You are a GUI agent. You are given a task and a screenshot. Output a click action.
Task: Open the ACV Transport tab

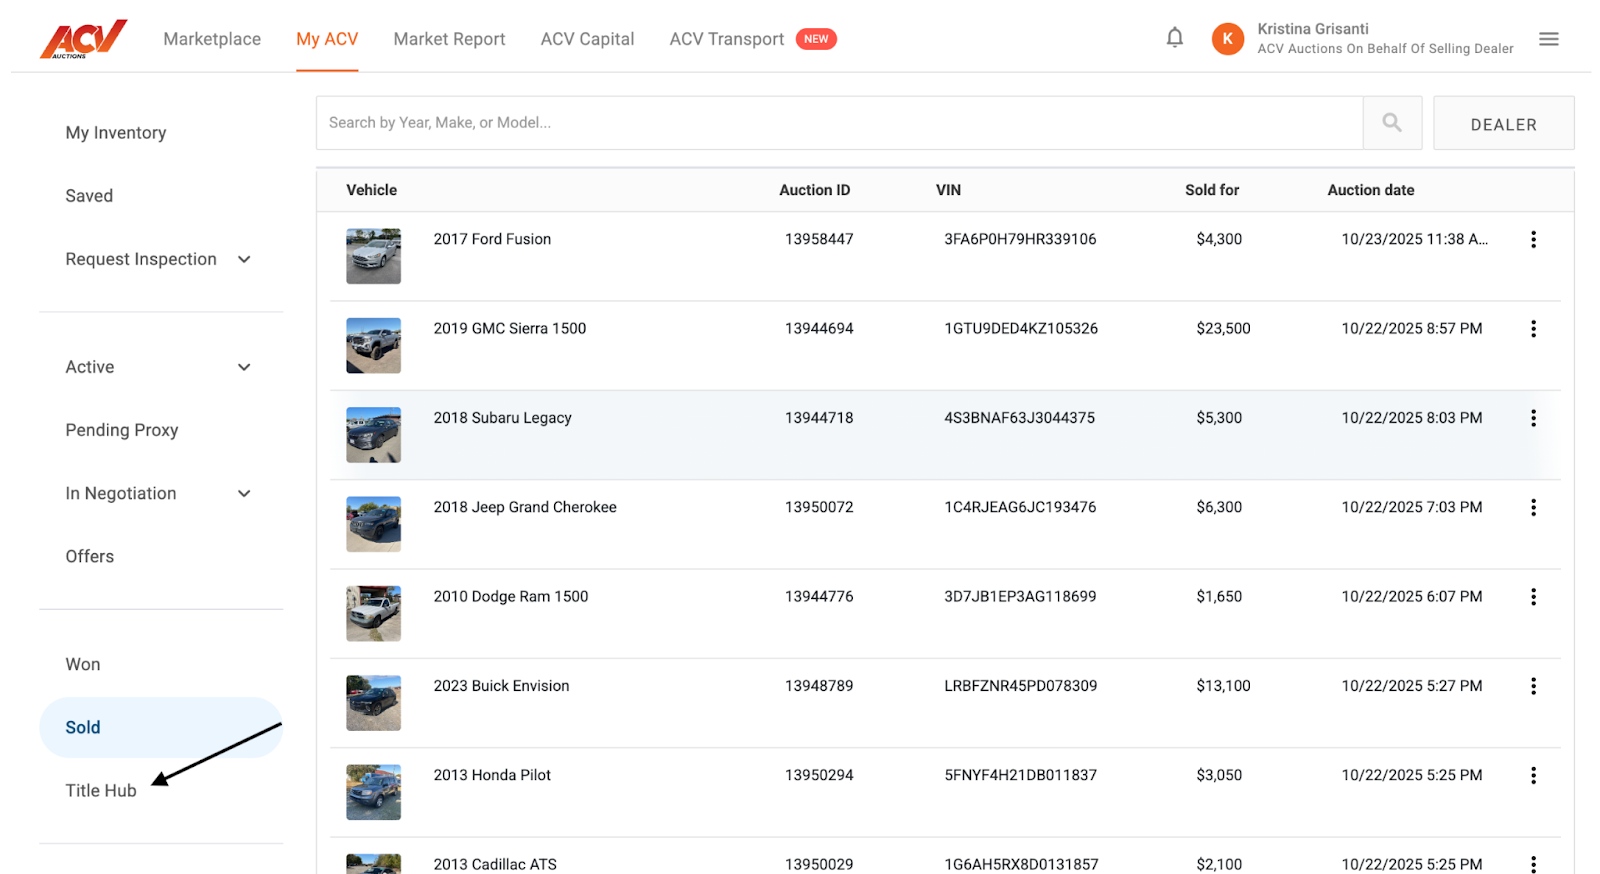pos(727,39)
